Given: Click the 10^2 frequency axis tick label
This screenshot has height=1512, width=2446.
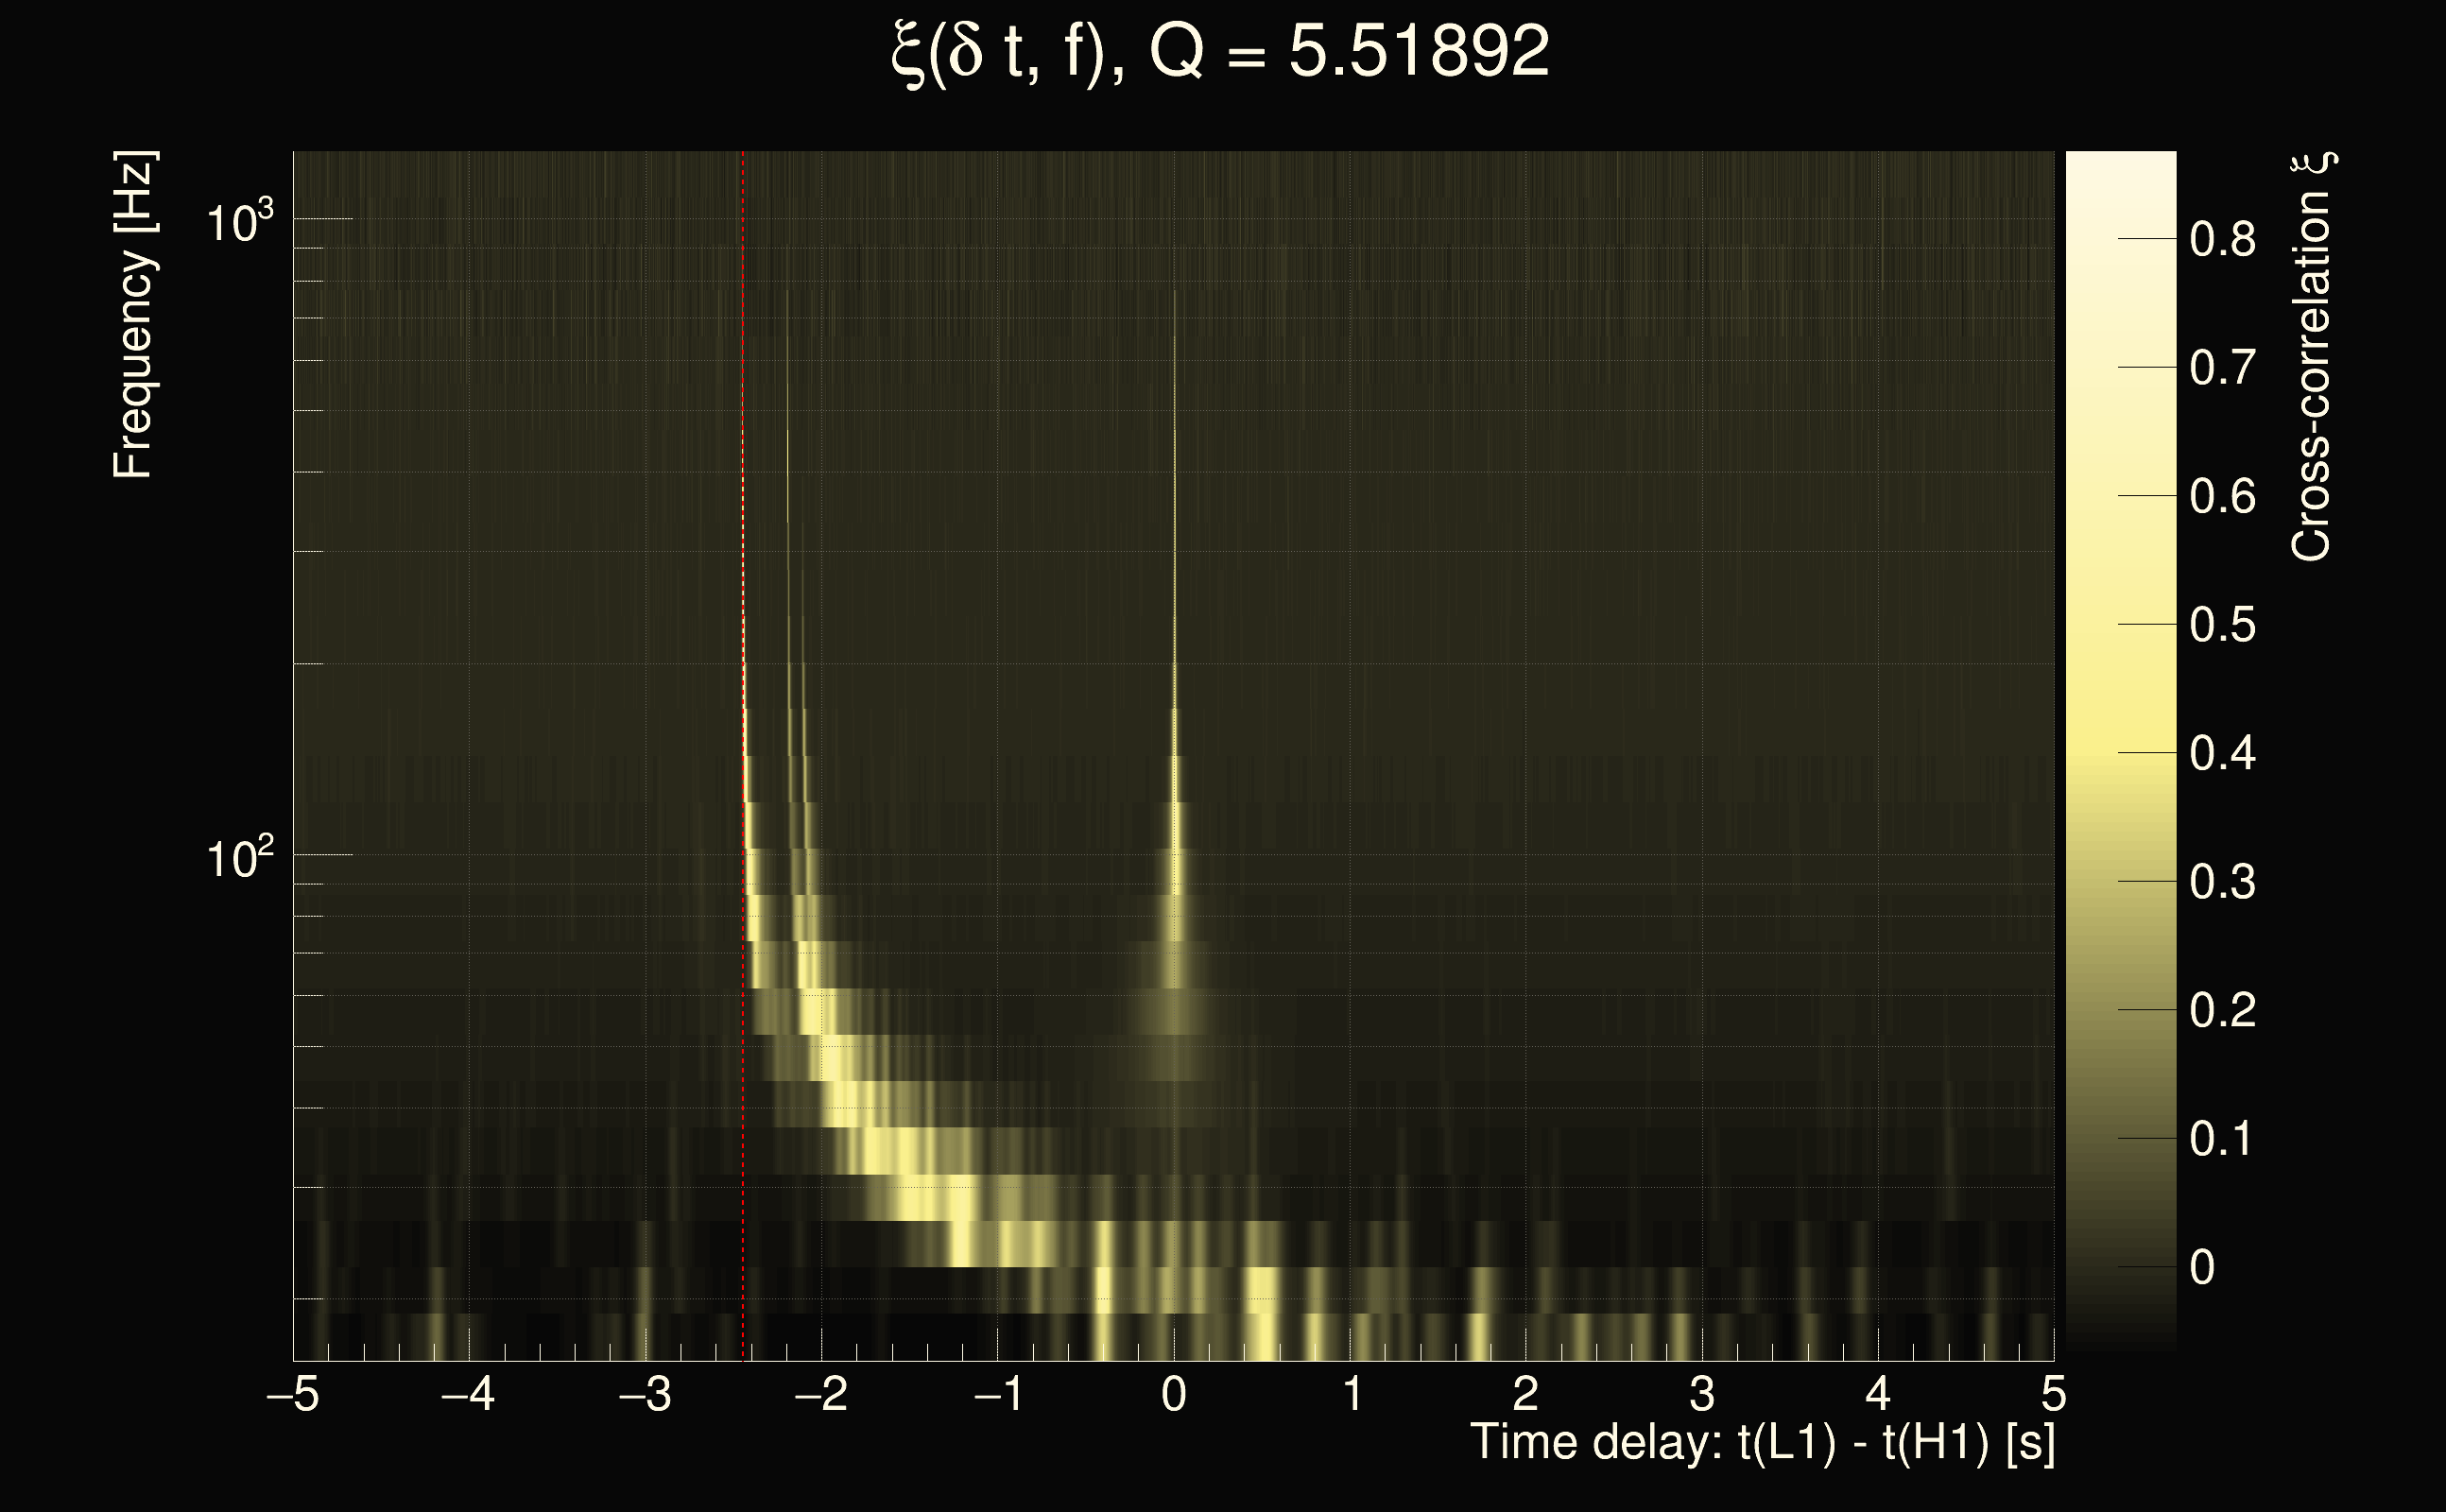Looking at the screenshot, I should coord(238,858).
